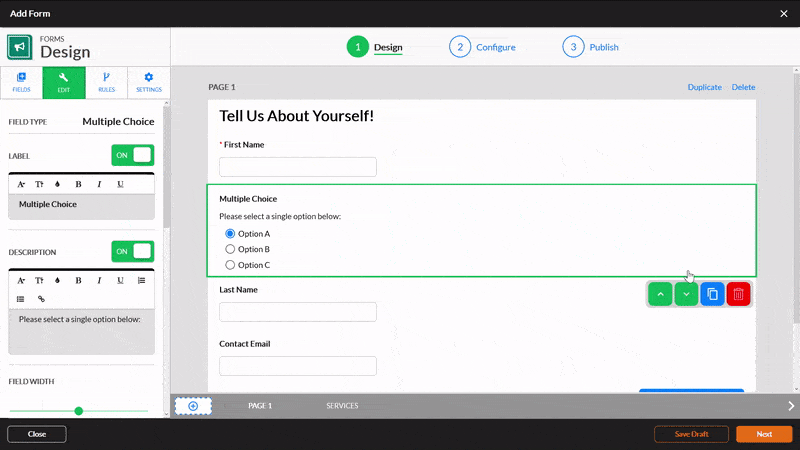This screenshot has width=800, height=450.
Task: Click the form canvas scrollbar
Action: click(796, 199)
